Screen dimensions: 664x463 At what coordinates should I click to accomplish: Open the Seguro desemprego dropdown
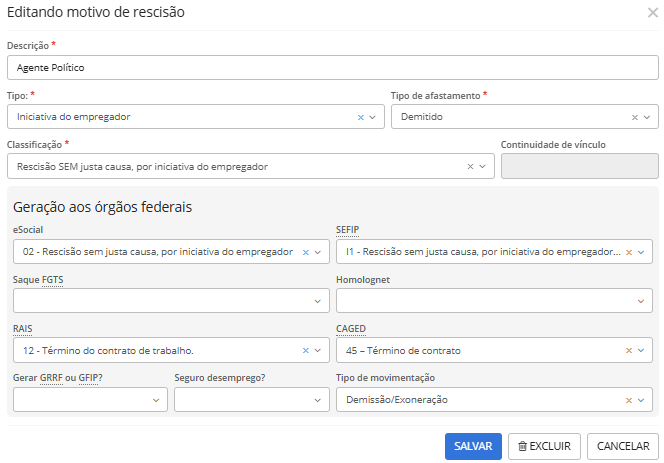click(252, 399)
